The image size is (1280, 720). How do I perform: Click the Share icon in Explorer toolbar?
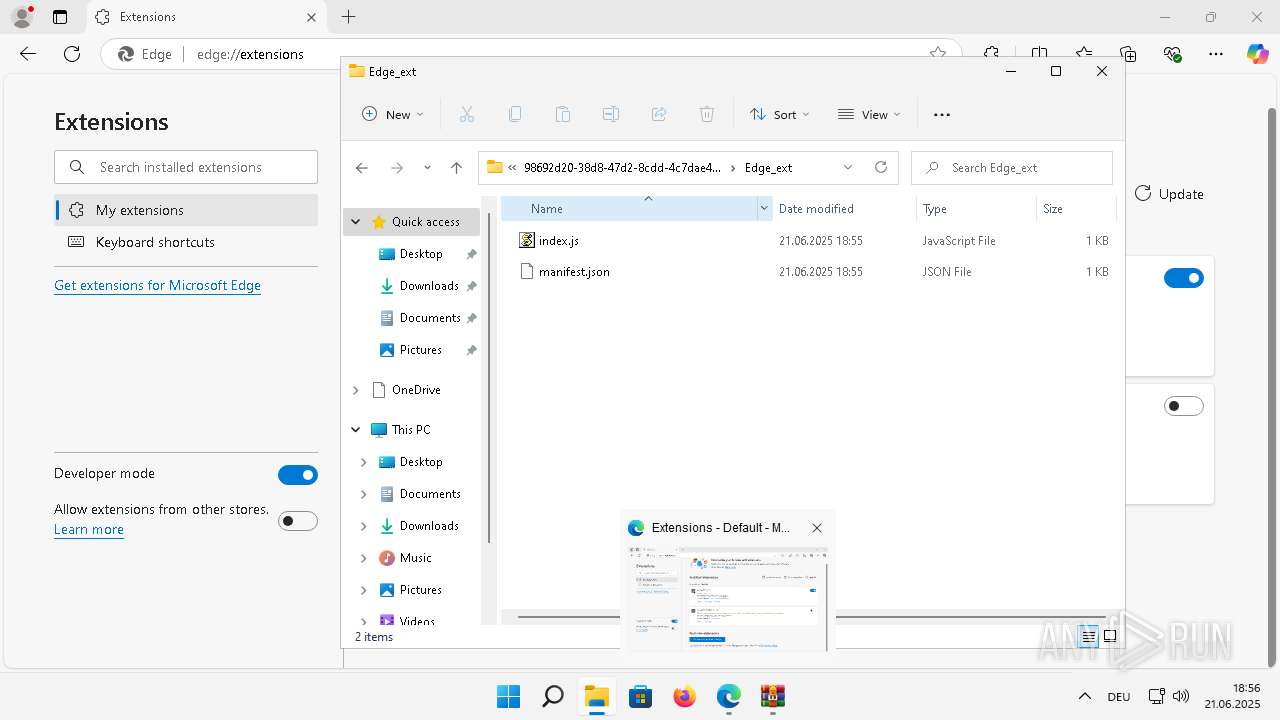click(x=659, y=115)
